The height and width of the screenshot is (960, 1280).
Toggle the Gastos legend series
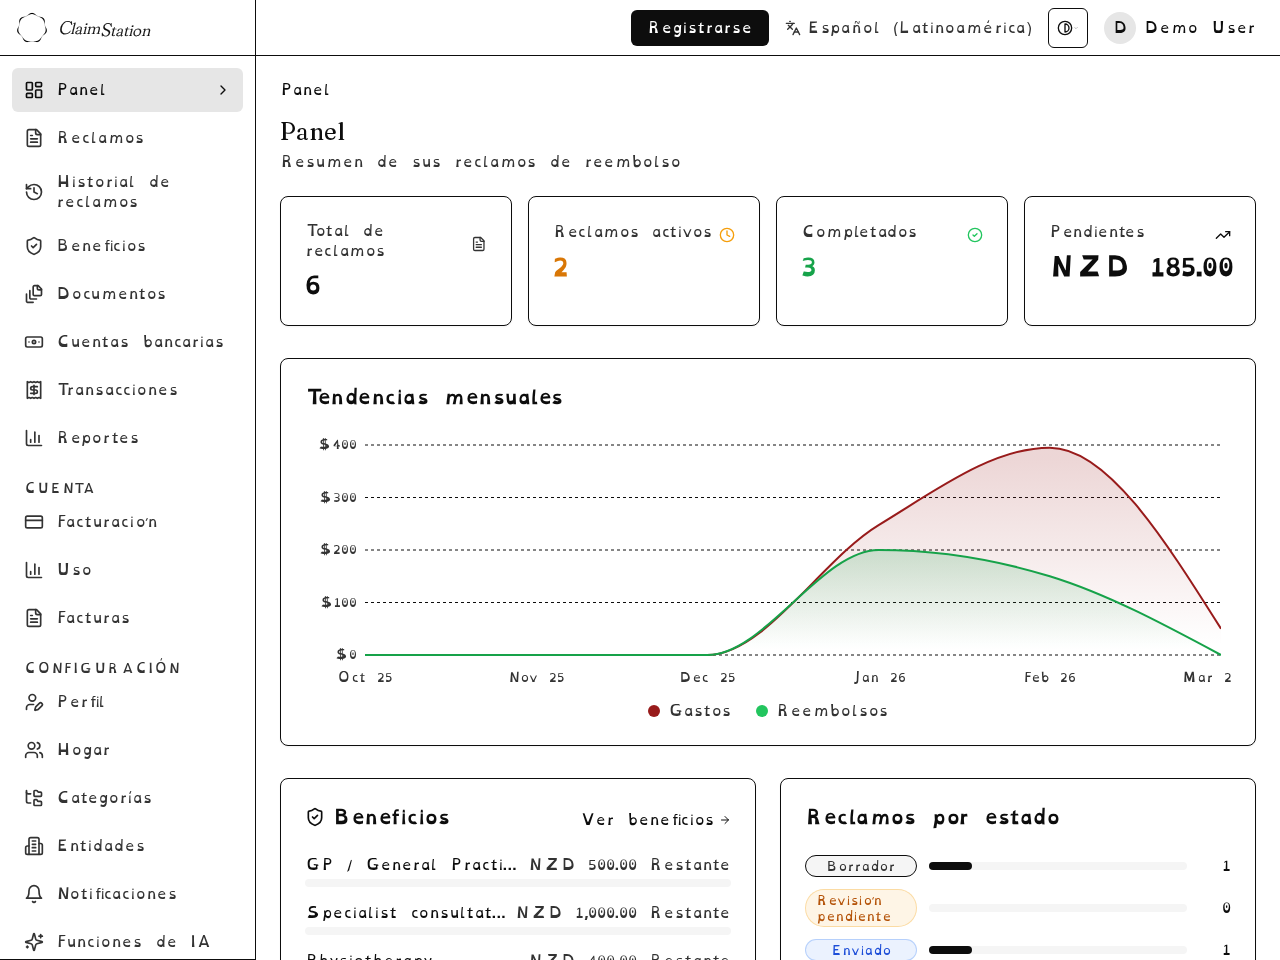(x=690, y=711)
